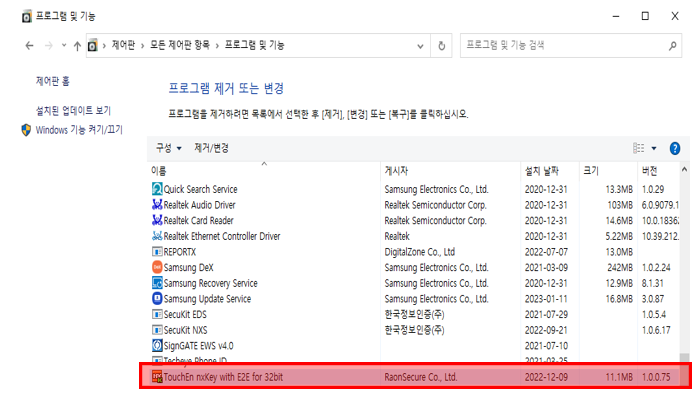Click the Samsung DeX icon

point(157,267)
